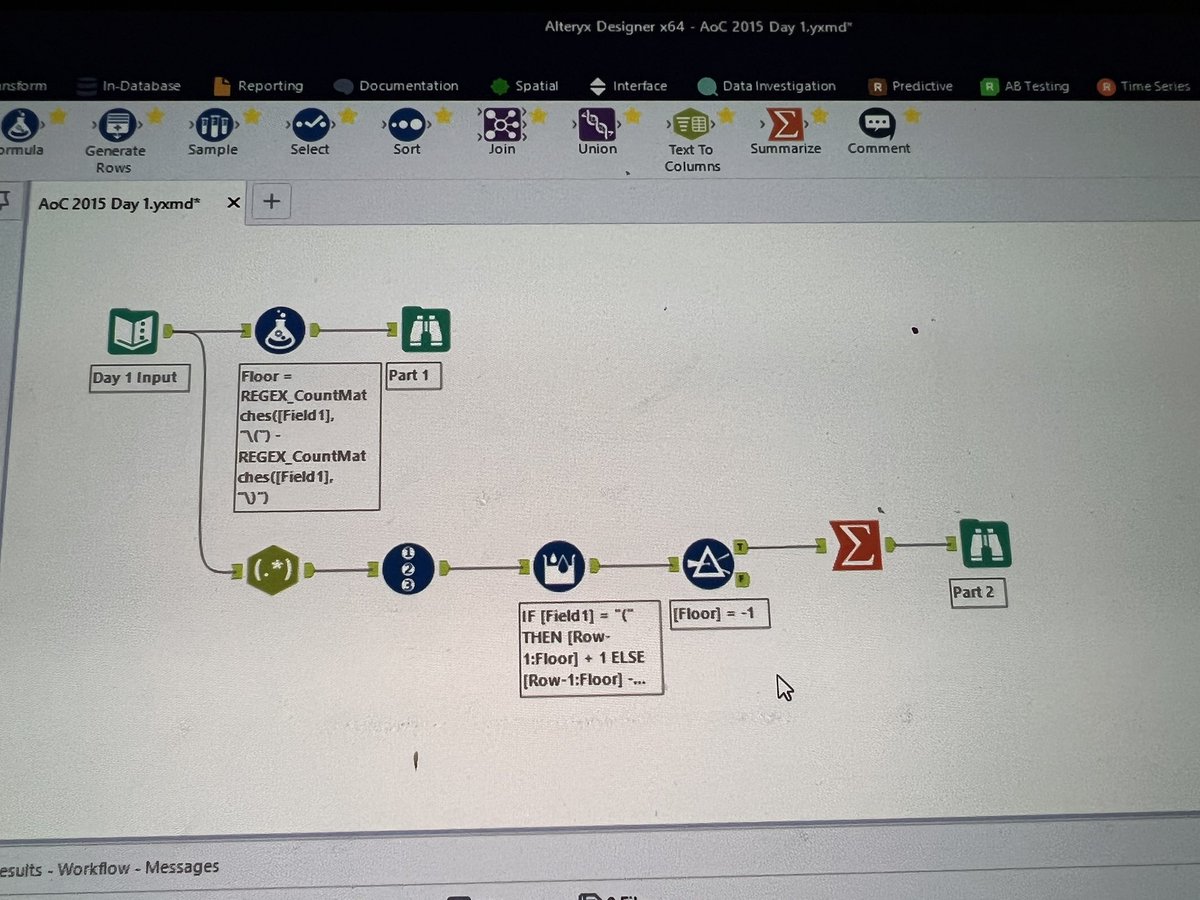Open the Time Series tool category
This screenshot has width=1200, height=900.
pyautogui.click(x=1144, y=86)
